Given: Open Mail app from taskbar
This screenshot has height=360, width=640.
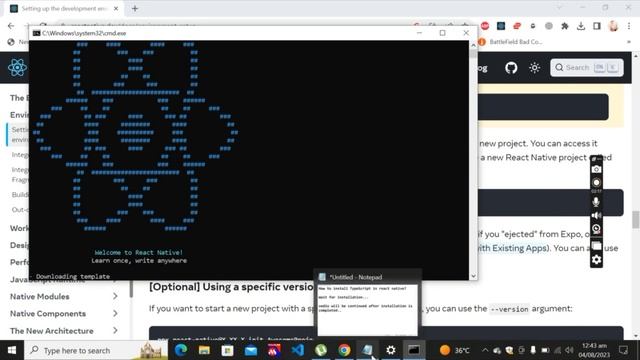Looking at the screenshot, I should [x=251, y=350].
